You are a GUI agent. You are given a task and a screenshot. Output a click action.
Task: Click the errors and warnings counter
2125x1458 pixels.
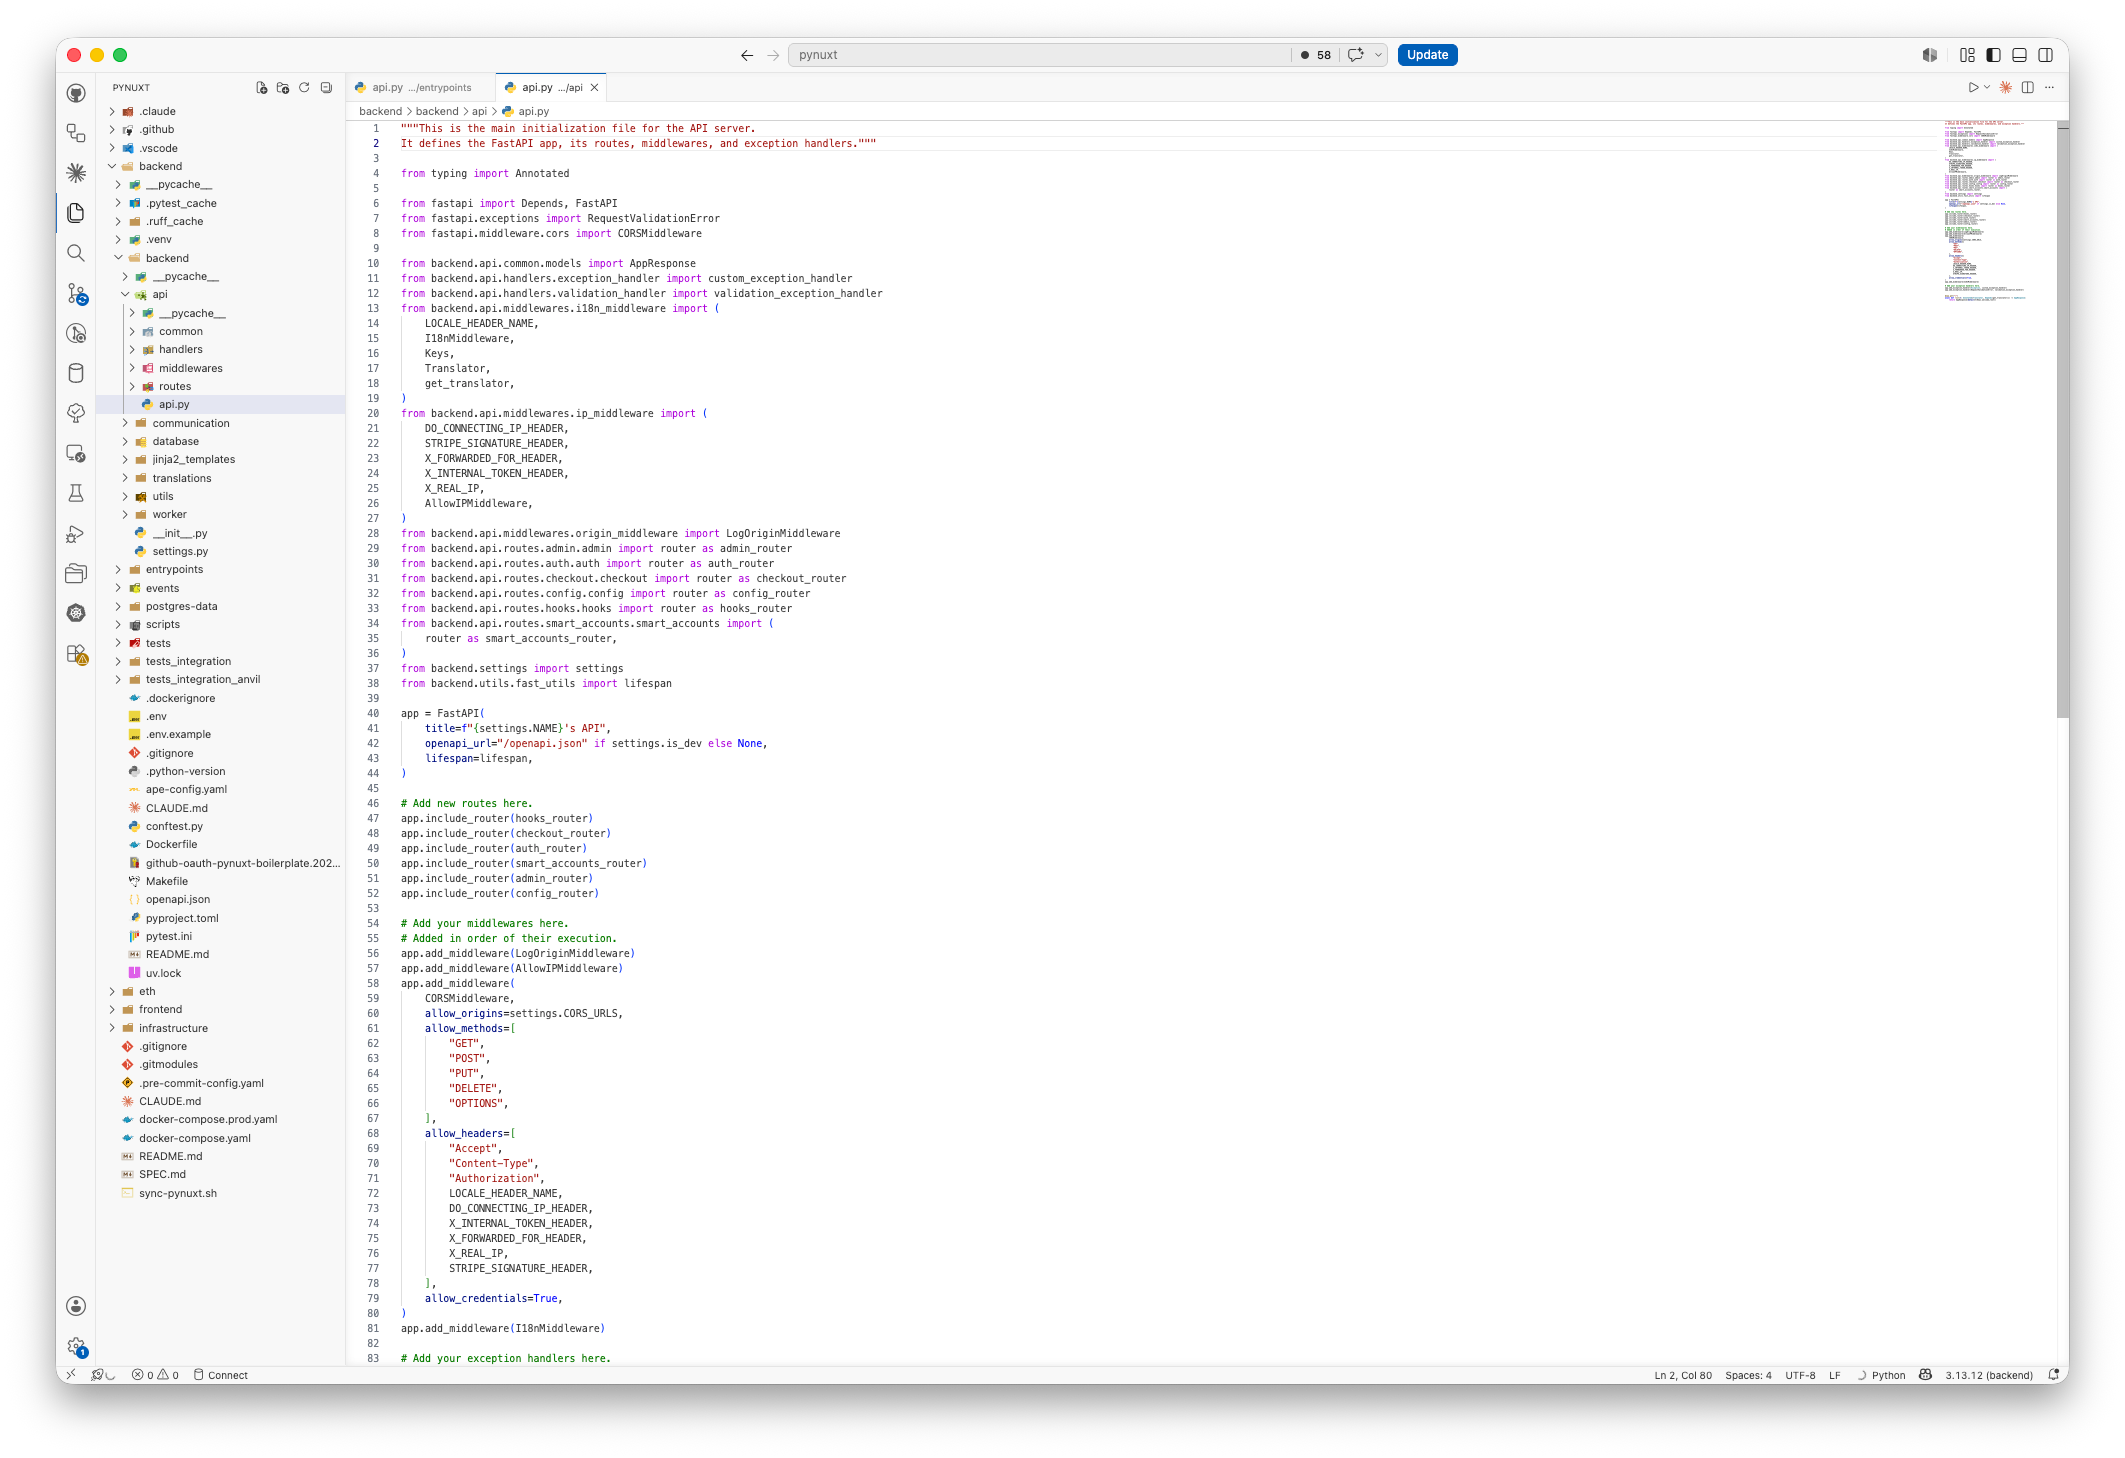point(155,1375)
